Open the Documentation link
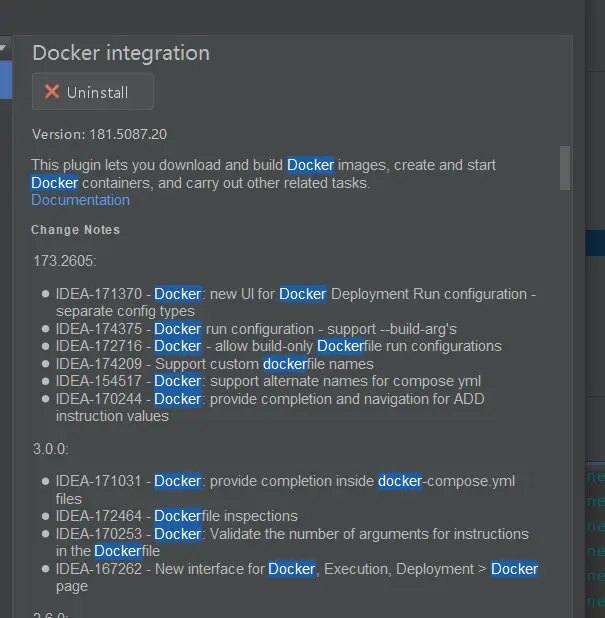This screenshot has width=605, height=618. [x=80, y=200]
